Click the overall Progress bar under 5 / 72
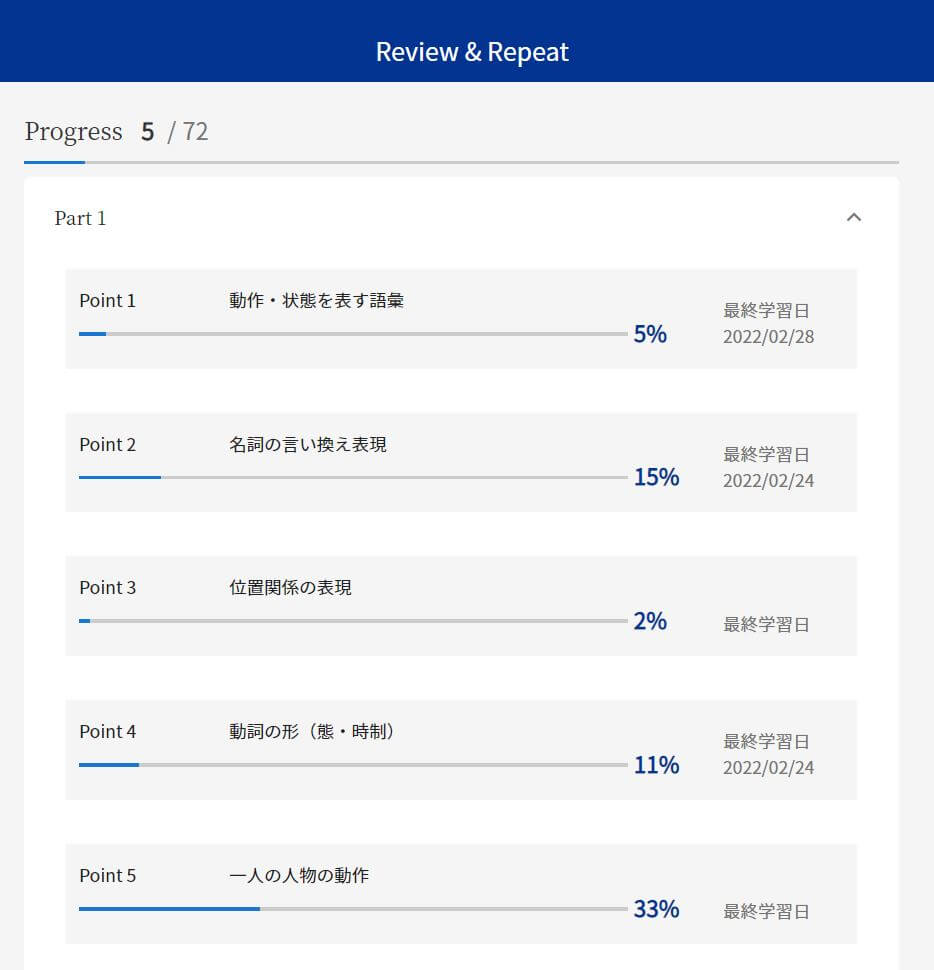This screenshot has width=934, height=970. coord(461,163)
